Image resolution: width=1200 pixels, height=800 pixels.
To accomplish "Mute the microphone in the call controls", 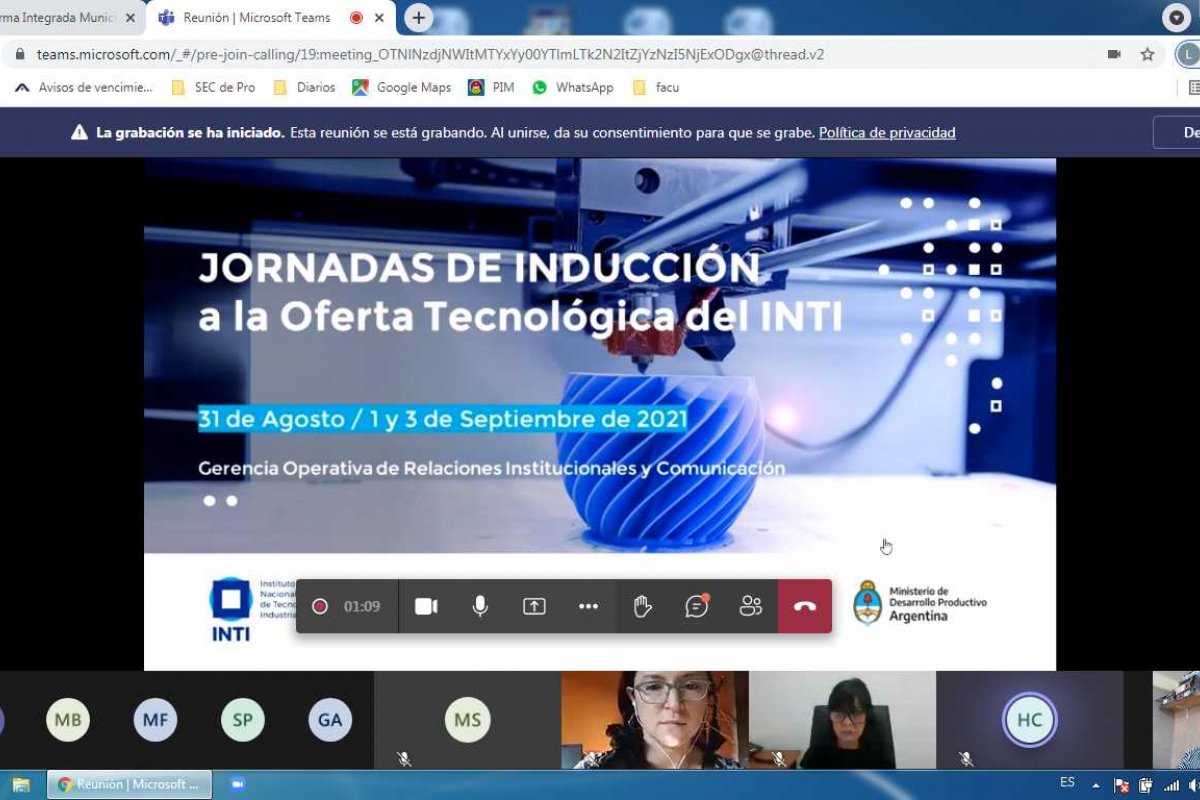I will pyautogui.click(x=480, y=606).
